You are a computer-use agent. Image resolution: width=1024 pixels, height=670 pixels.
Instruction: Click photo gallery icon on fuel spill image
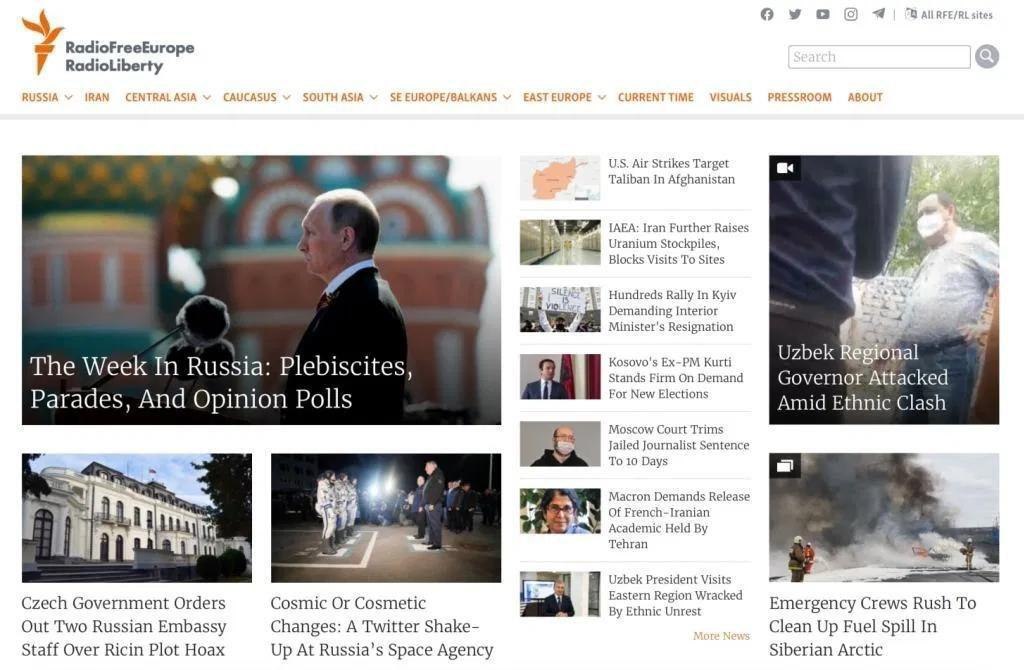(785, 466)
